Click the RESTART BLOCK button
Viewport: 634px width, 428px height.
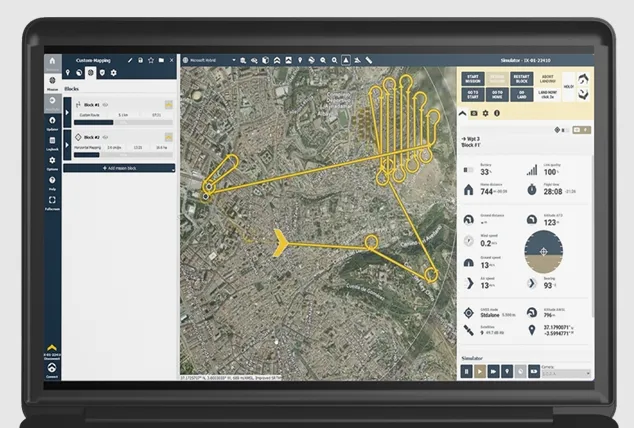[522, 79]
